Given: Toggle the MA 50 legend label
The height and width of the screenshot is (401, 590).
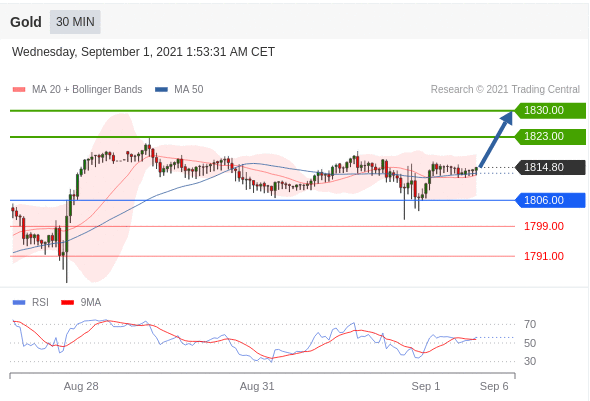Looking at the screenshot, I should (x=189, y=90).
